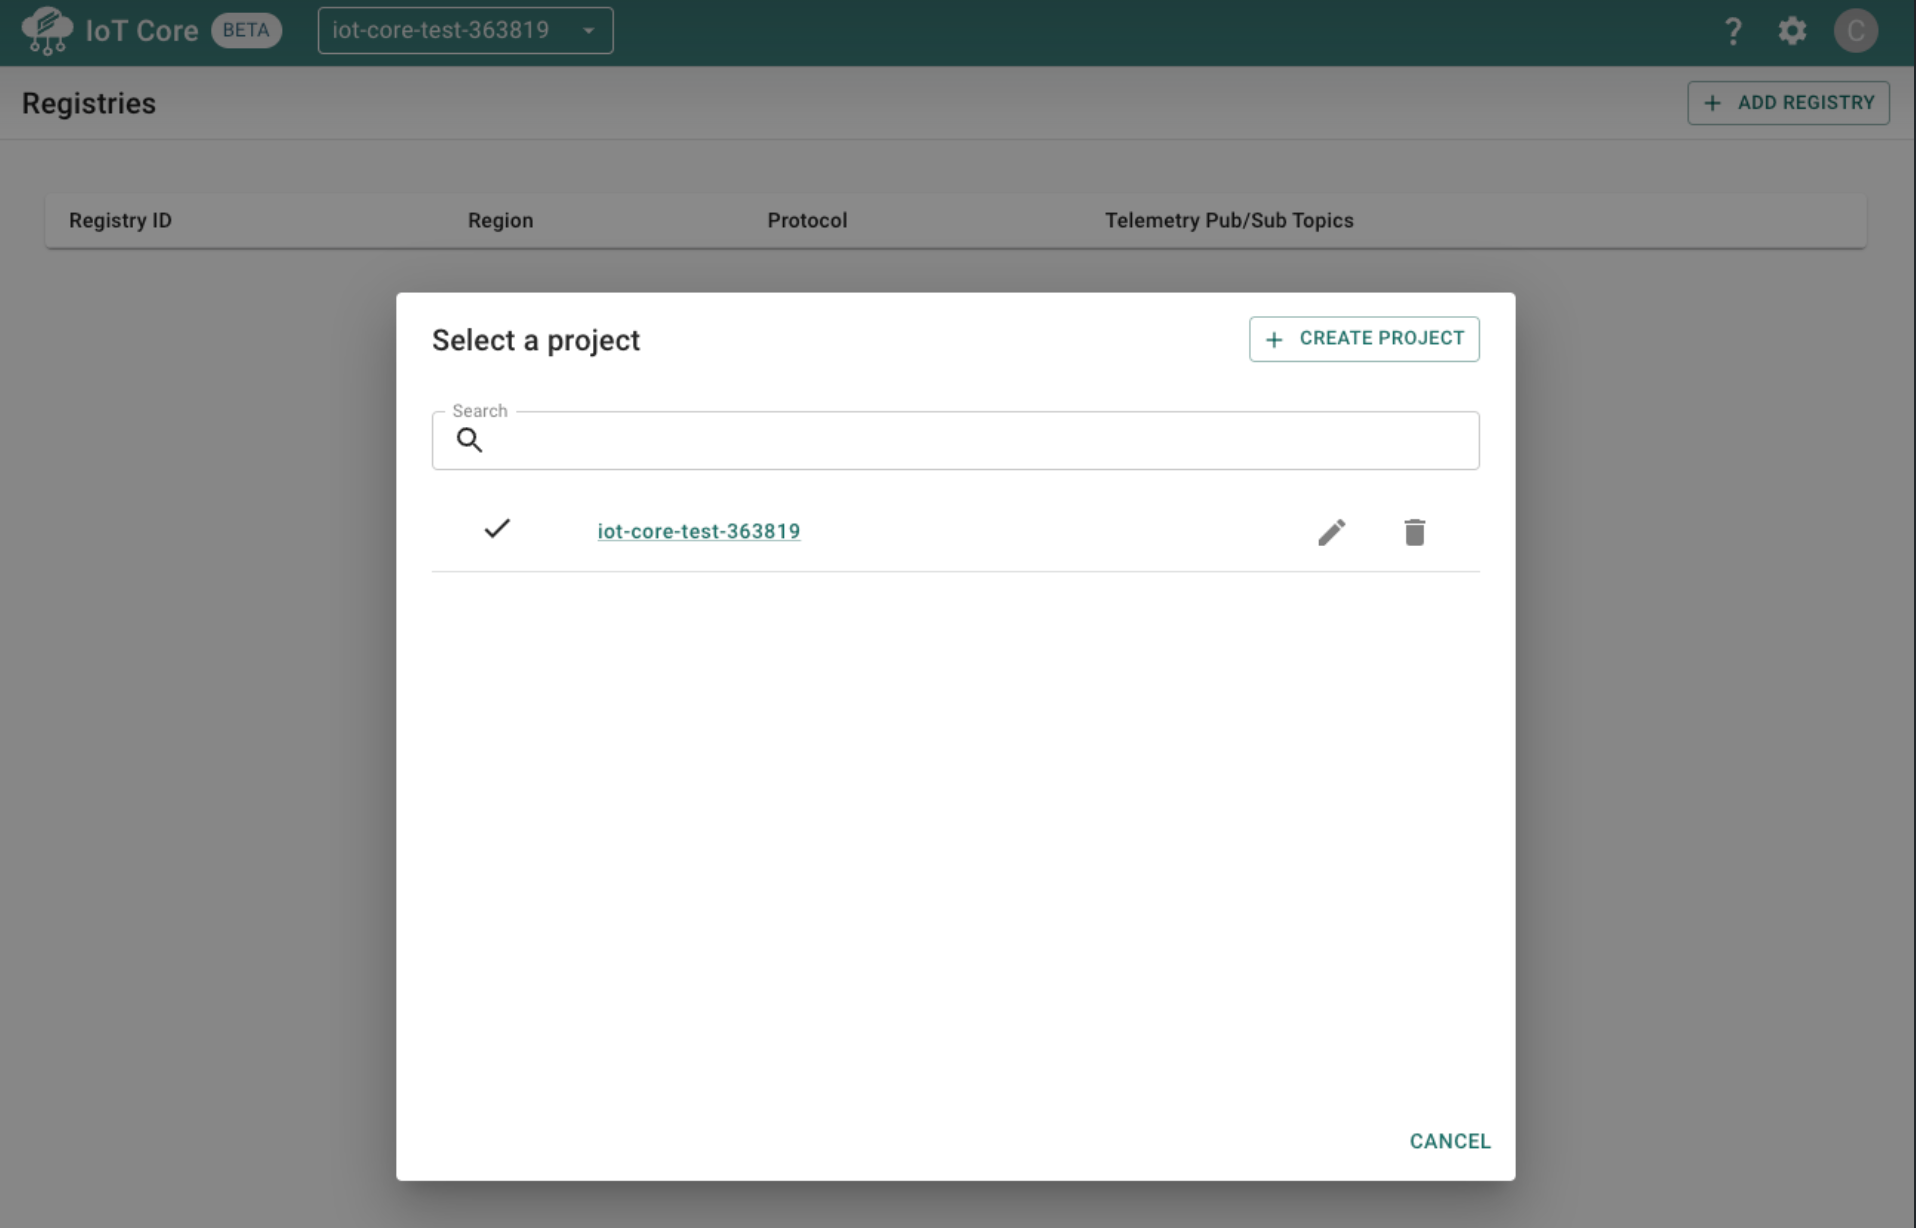Click the Protocol column header
The image size is (1916, 1228).
806,221
